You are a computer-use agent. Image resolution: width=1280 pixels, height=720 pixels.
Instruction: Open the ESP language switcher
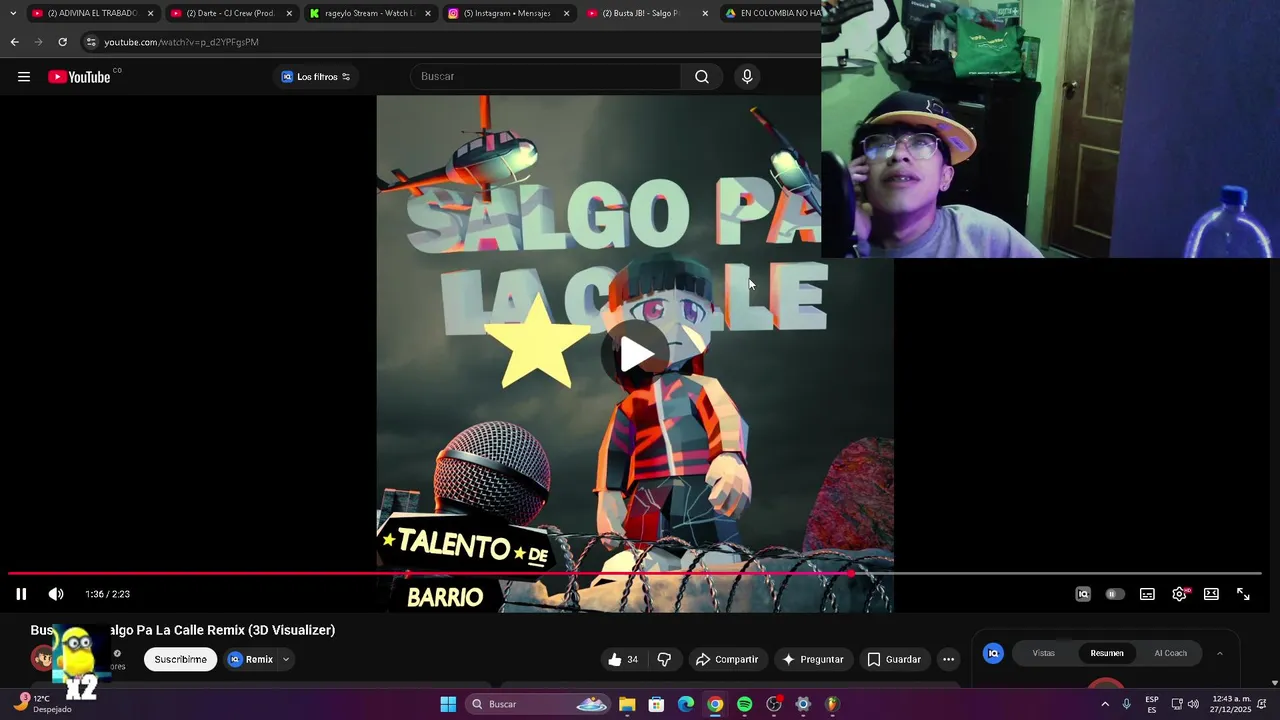[x=1152, y=704]
